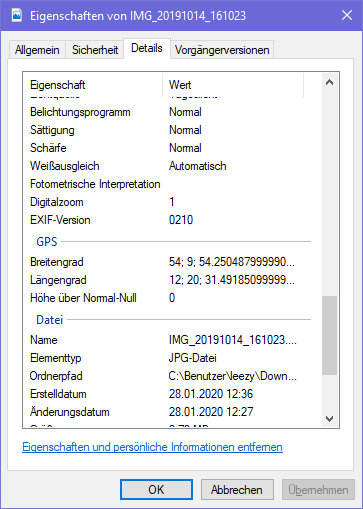Click the Abbrechen button
363x509 pixels.
[x=237, y=490]
